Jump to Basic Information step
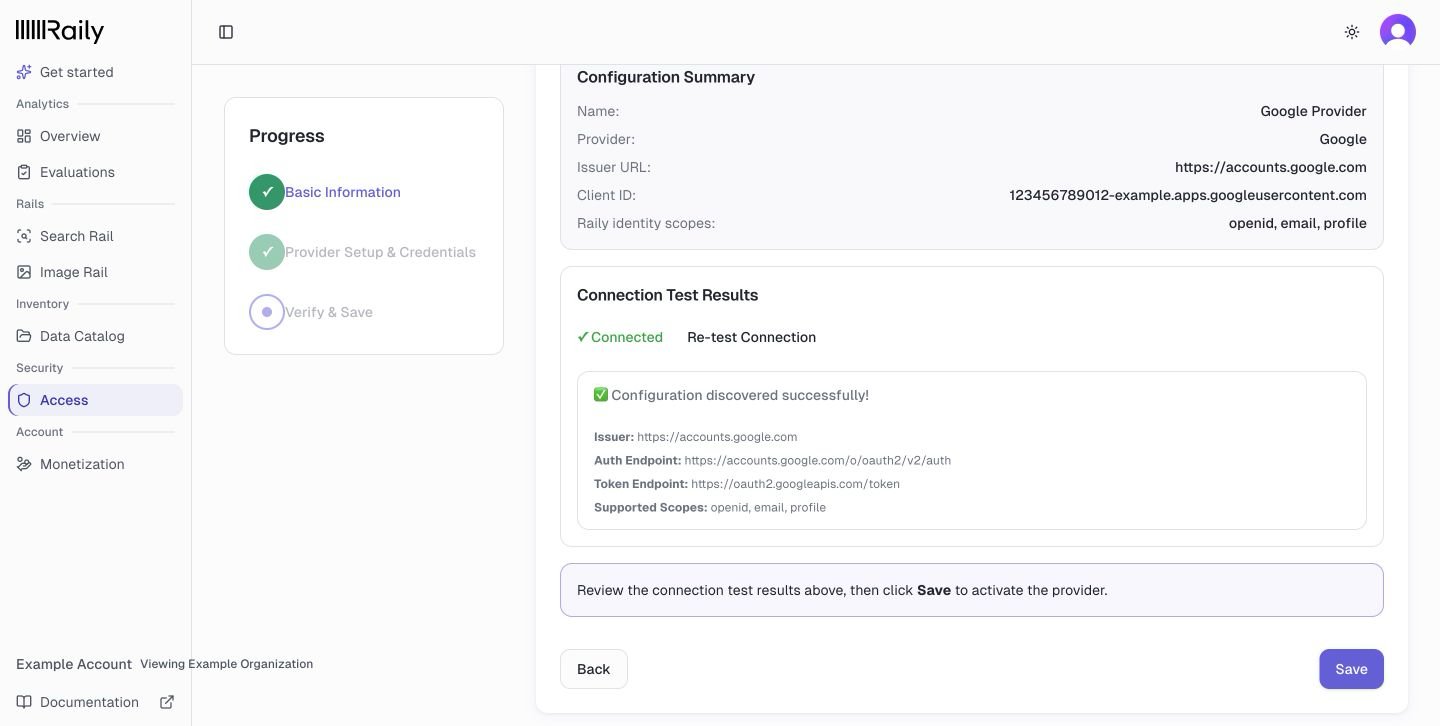This screenshot has width=1440, height=726. point(343,192)
